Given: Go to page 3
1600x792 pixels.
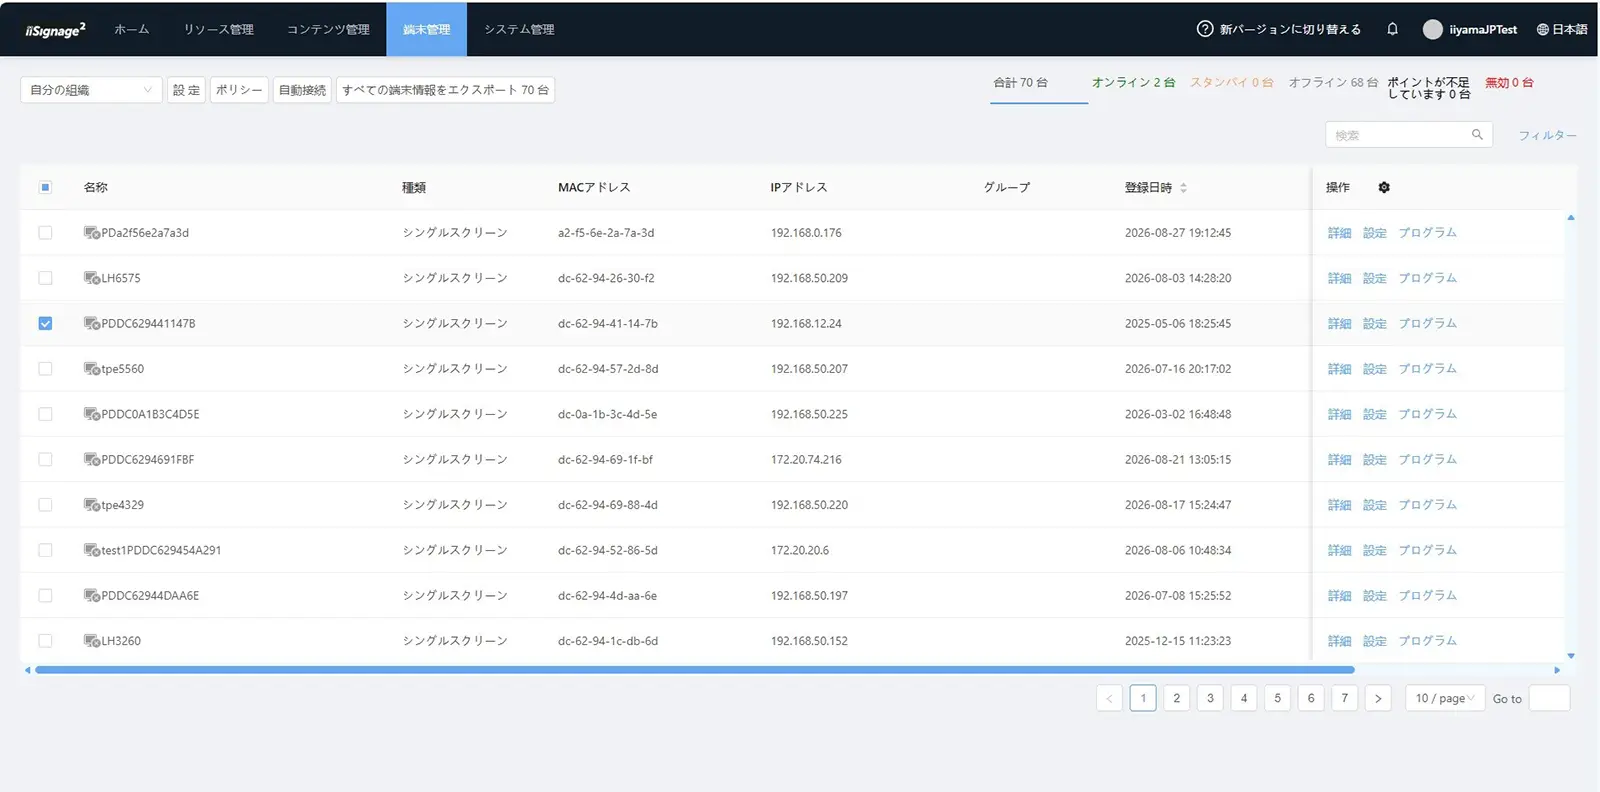Looking at the screenshot, I should pyautogui.click(x=1210, y=698).
